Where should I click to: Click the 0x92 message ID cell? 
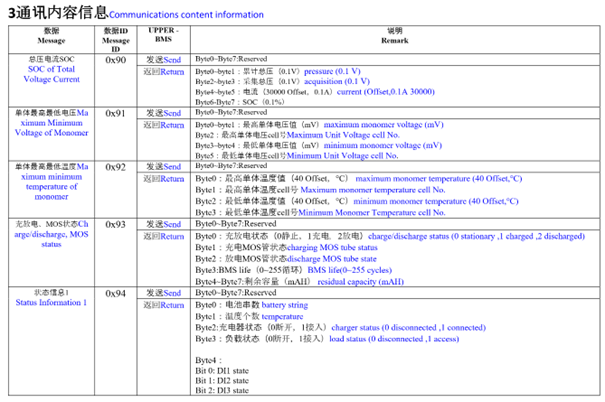click(x=115, y=167)
